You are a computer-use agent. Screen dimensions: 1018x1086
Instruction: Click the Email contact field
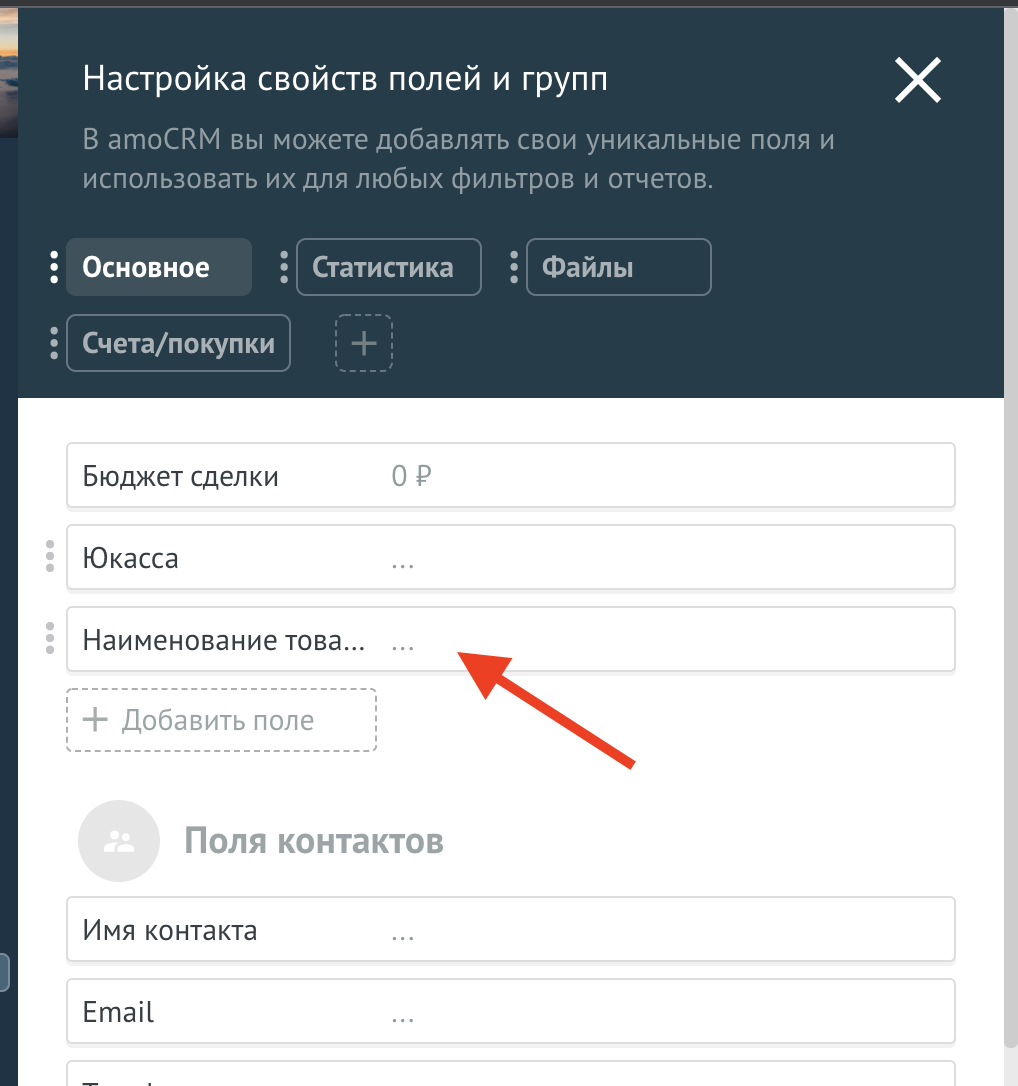(x=510, y=1012)
